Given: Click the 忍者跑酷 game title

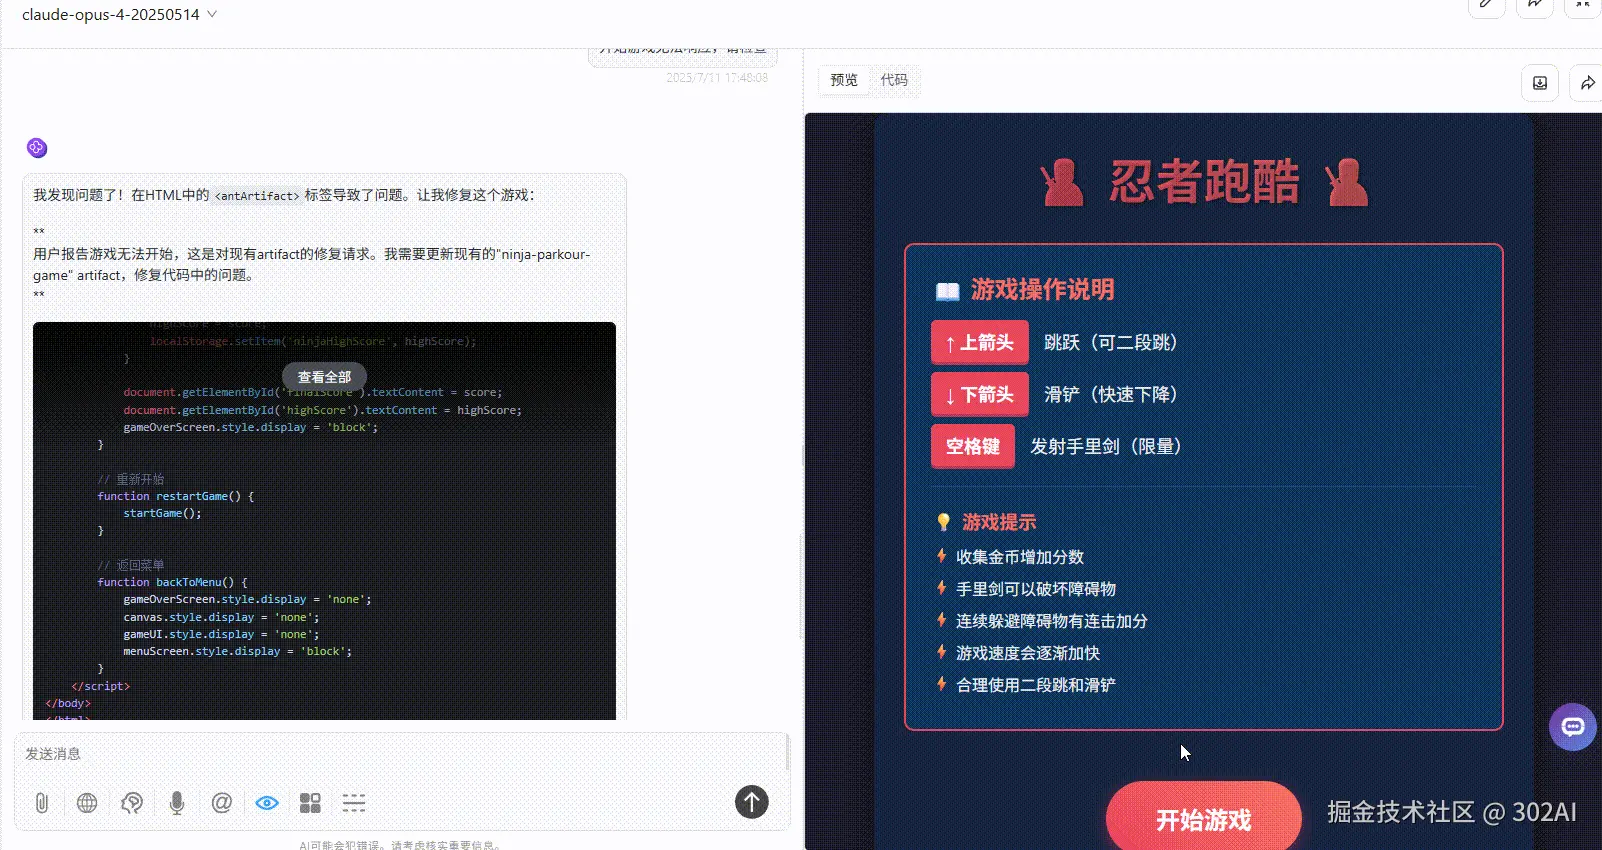Looking at the screenshot, I should tap(1204, 182).
